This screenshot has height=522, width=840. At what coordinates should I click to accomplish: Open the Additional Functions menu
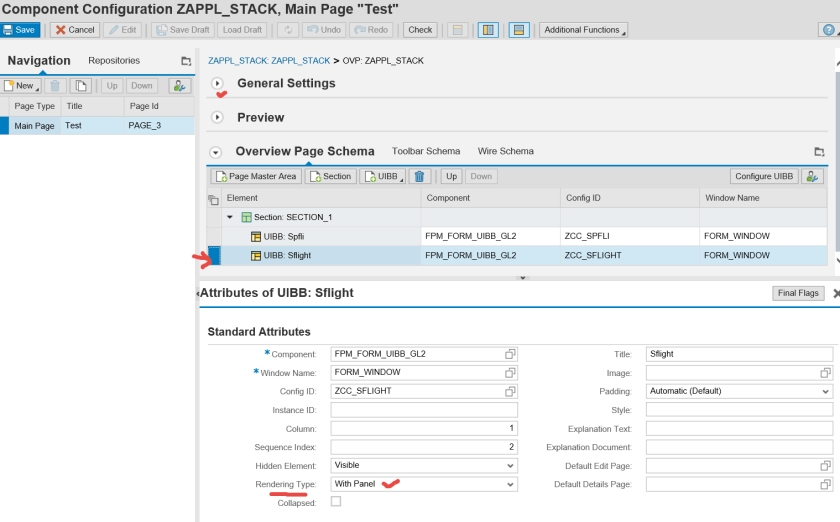coord(583,30)
